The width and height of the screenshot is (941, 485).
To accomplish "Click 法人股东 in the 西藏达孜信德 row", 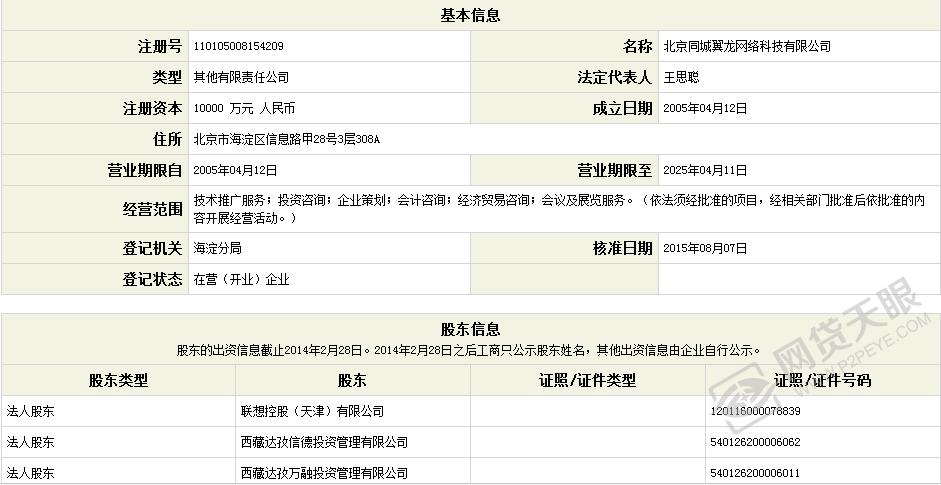I will click(x=31, y=442).
